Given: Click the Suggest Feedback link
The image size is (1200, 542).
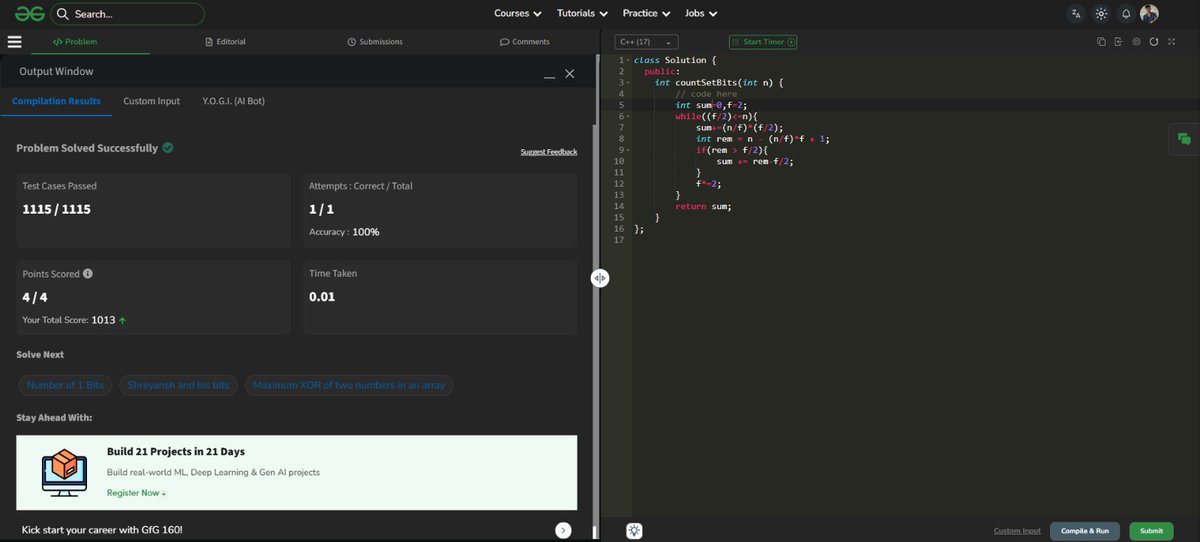Looking at the screenshot, I should tap(549, 152).
